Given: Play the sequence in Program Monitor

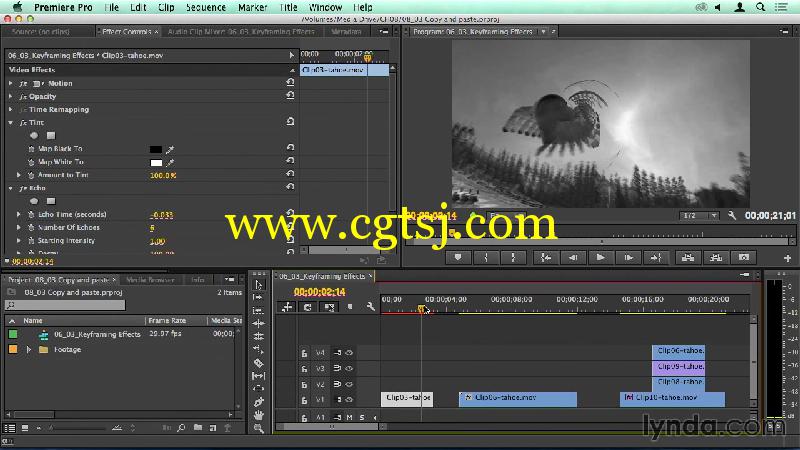Looking at the screenshot, I should click(601, 258).
